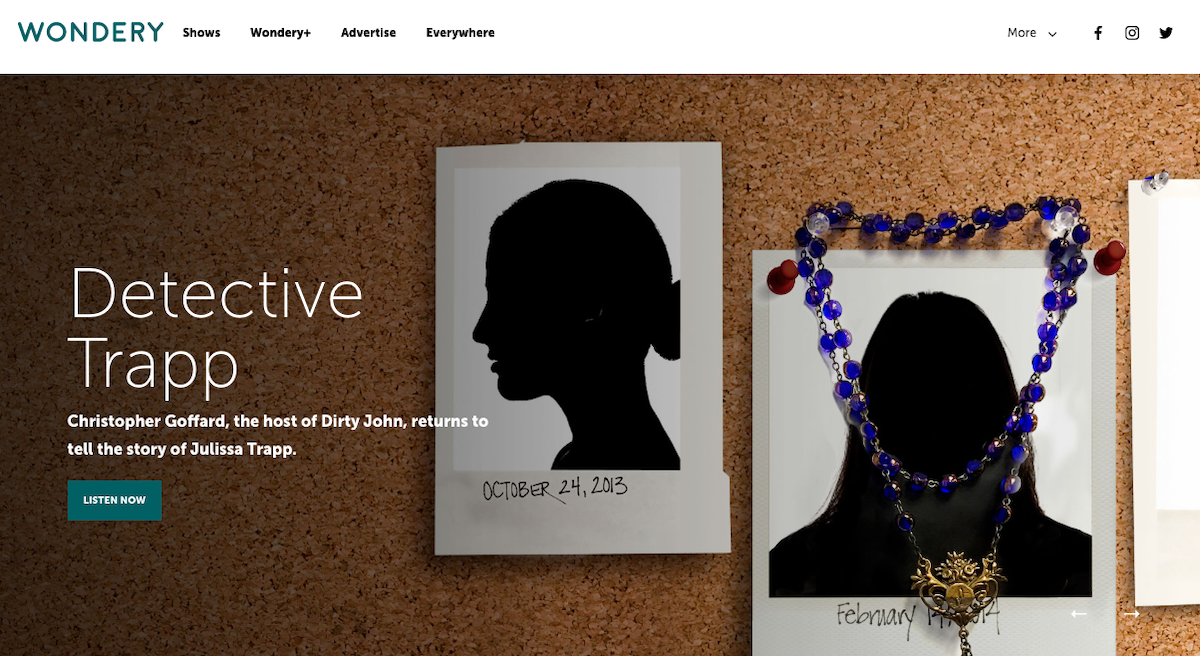1200x656 pixels.
Task: Open Wondery's Facebook page icon
Action: [x=1098, y=33]
